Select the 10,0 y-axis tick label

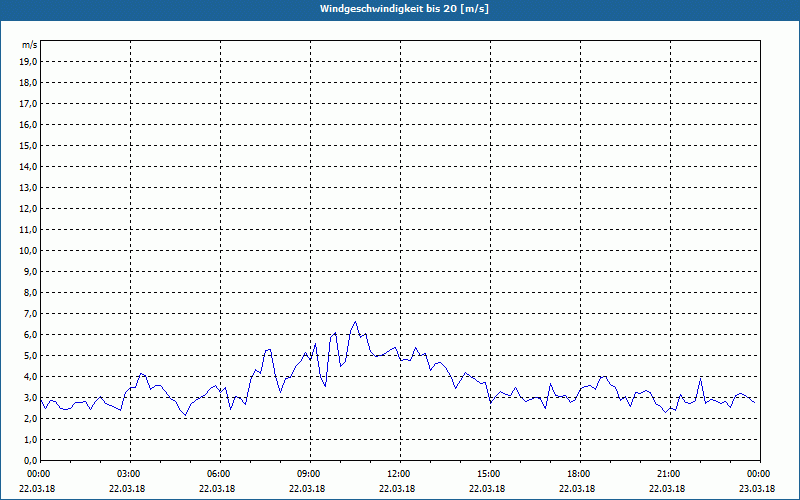[x=29, y=250]
